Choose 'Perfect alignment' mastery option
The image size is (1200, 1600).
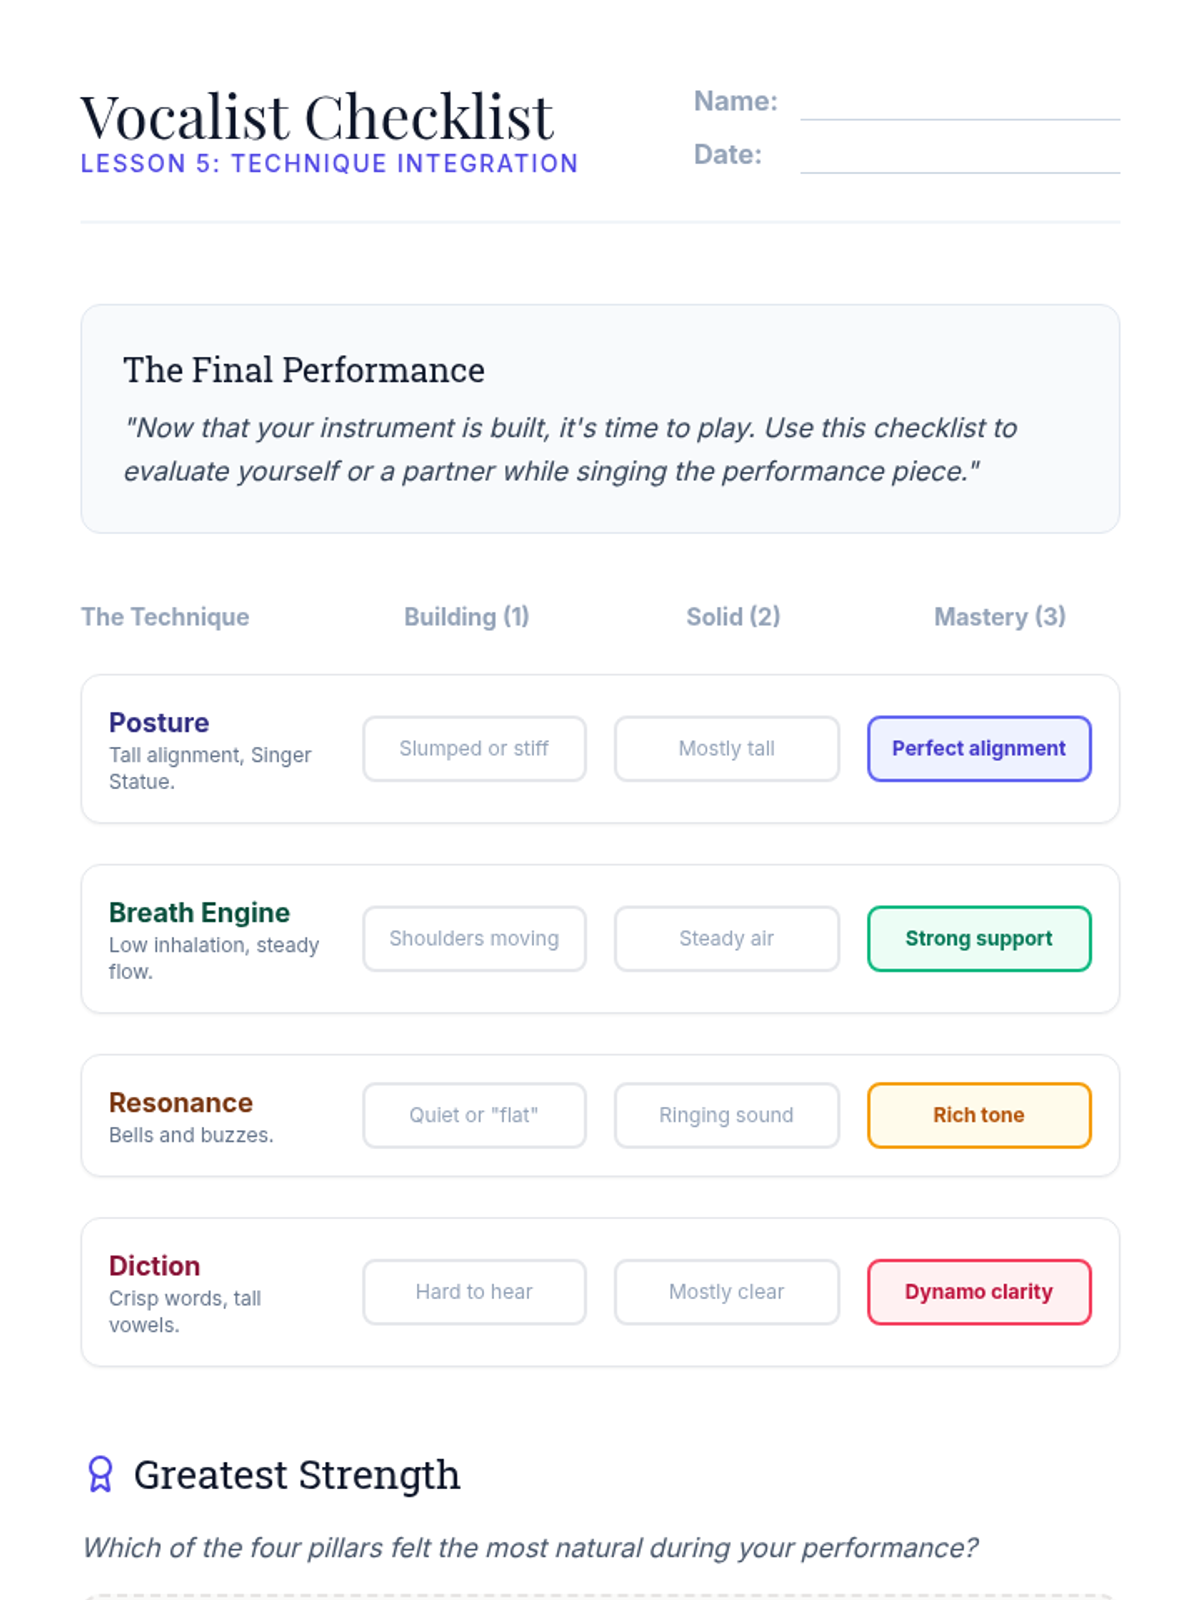point(978,748)
